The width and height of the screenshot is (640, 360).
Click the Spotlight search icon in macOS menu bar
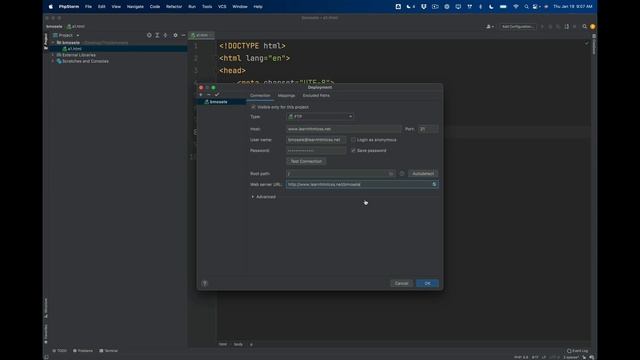point(527,7)
